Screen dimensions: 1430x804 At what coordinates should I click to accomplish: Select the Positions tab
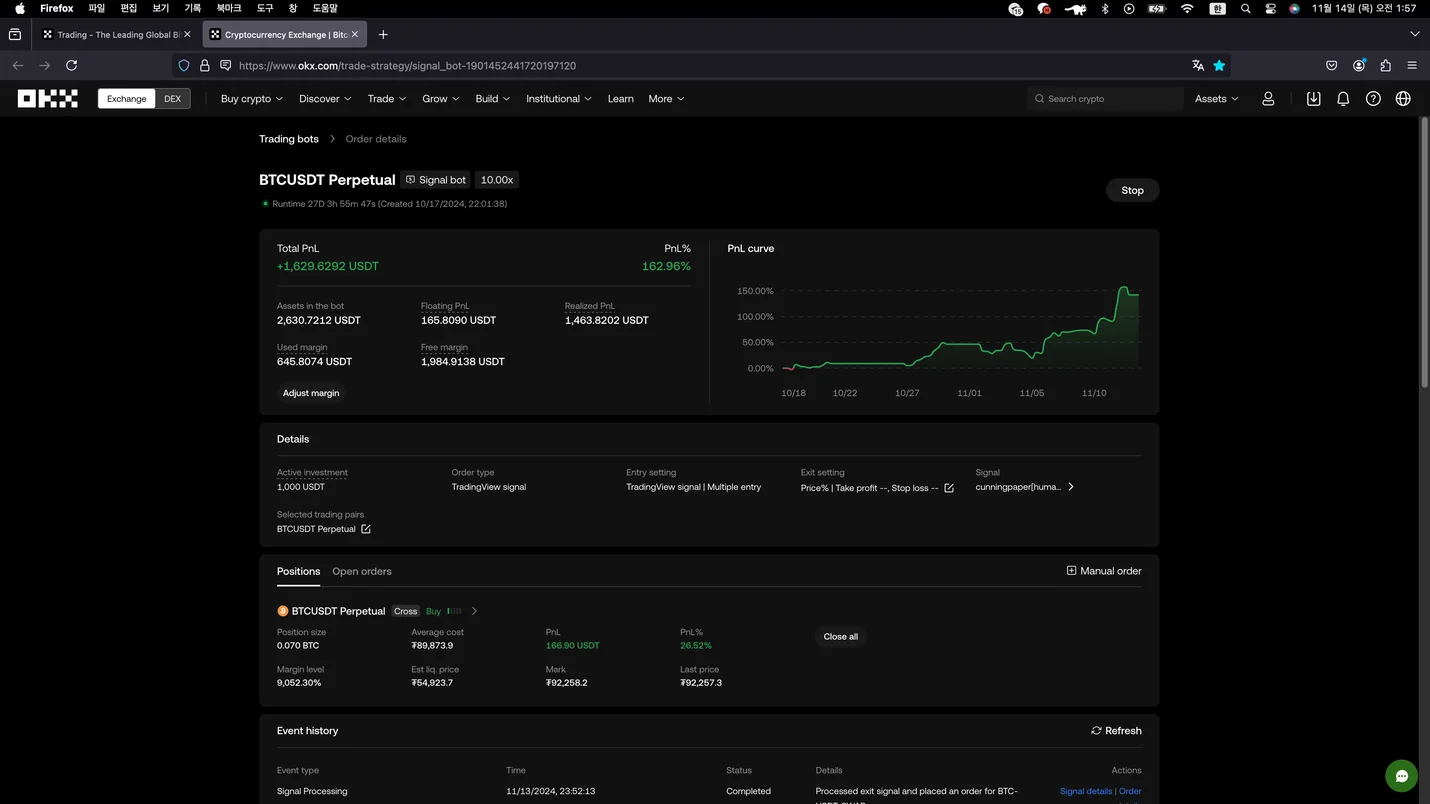(x=298, y=571)
